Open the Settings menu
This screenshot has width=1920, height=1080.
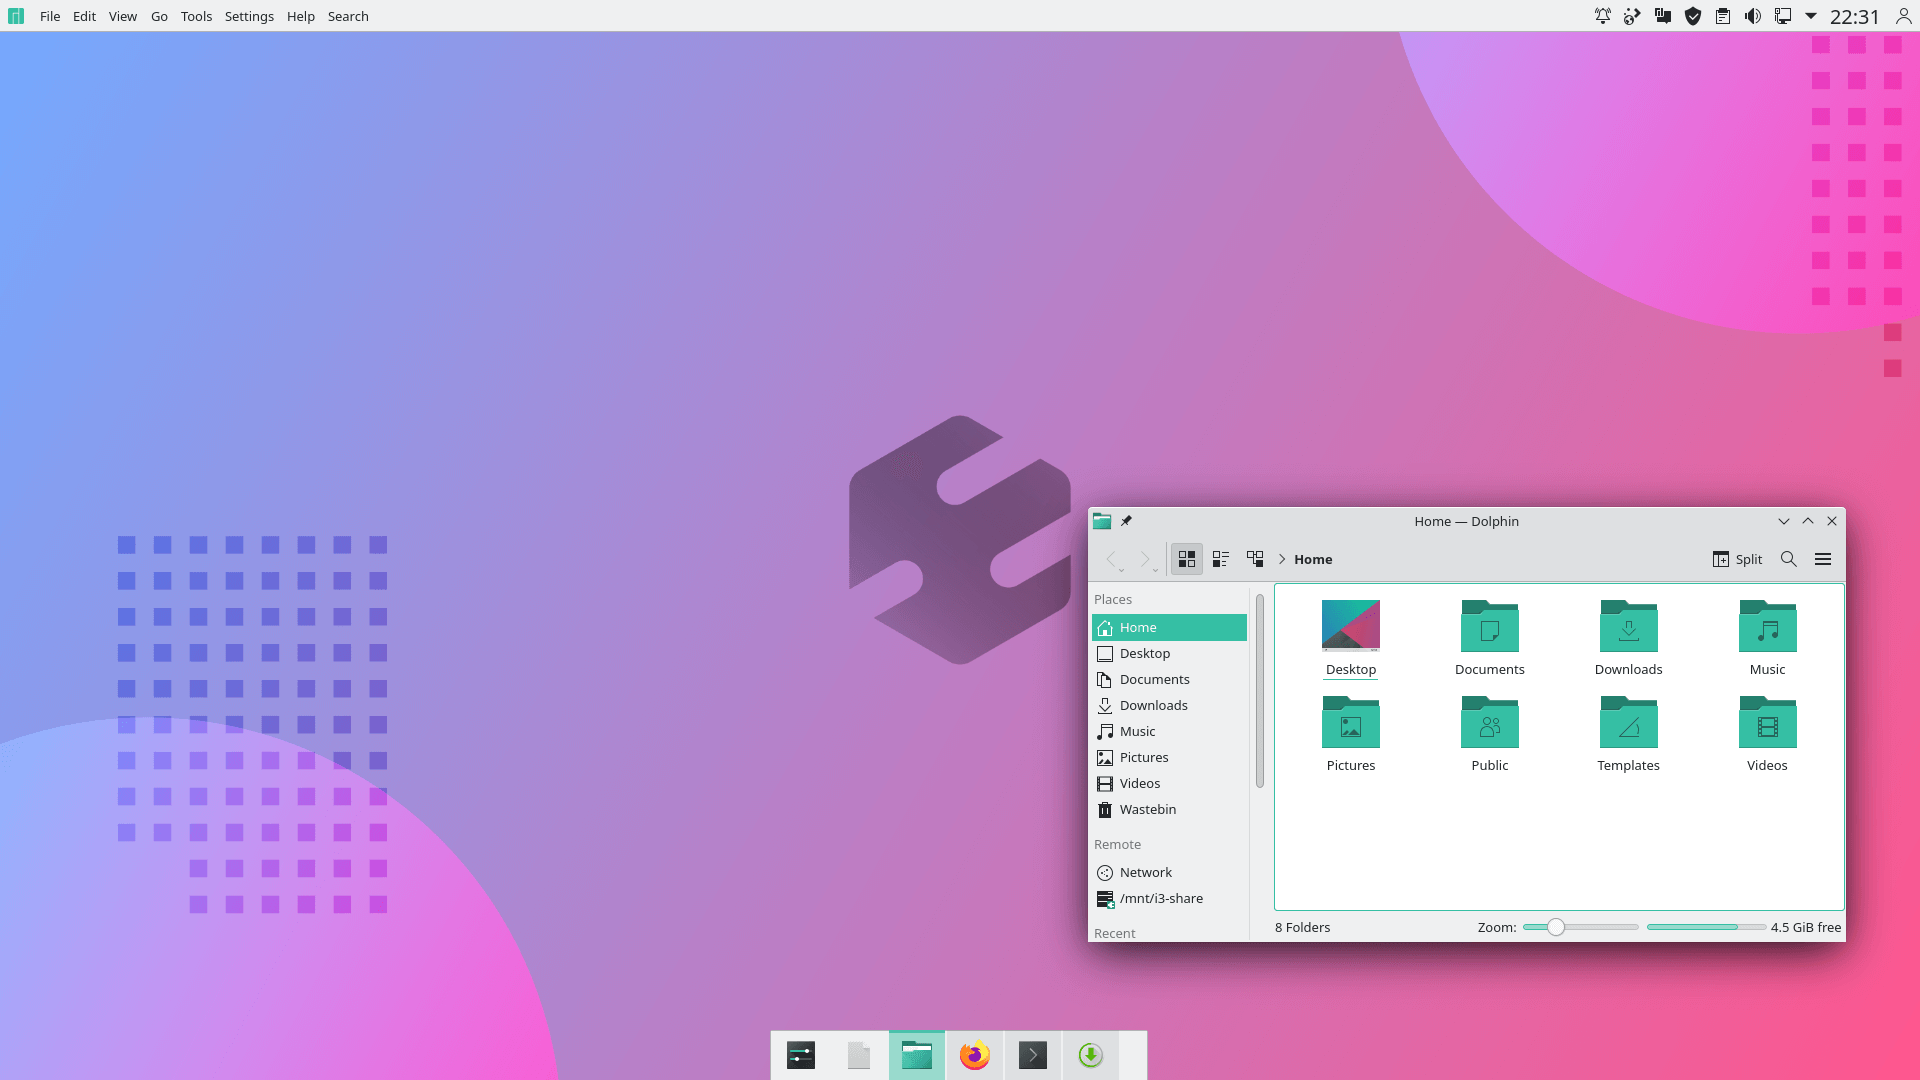249,16
